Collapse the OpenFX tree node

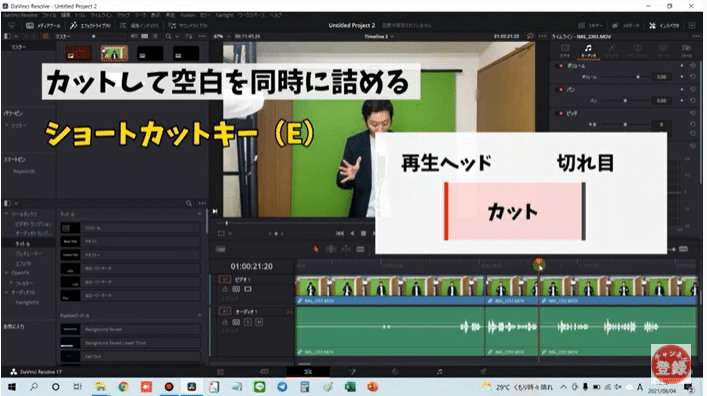click(6, 273)
